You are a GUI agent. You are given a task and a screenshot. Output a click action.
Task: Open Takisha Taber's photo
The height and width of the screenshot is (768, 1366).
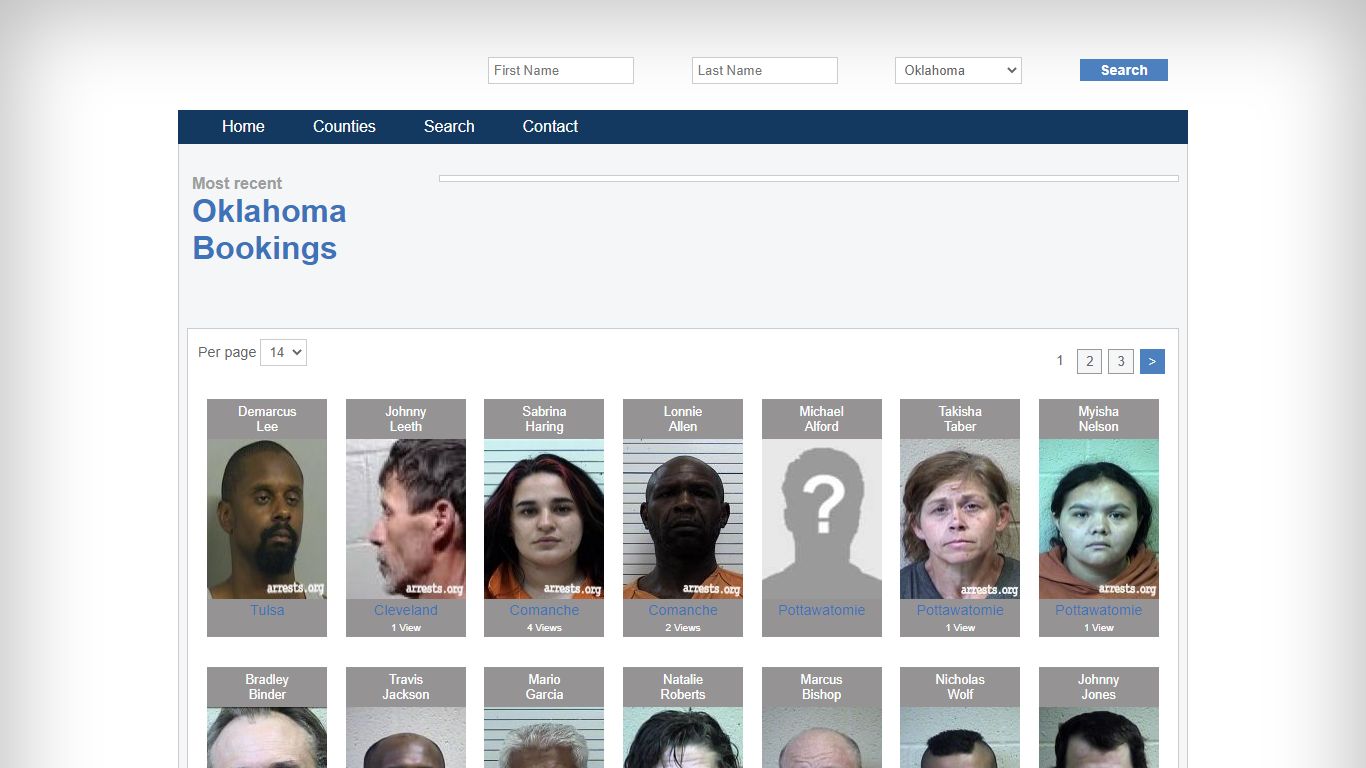pos(960,519)
